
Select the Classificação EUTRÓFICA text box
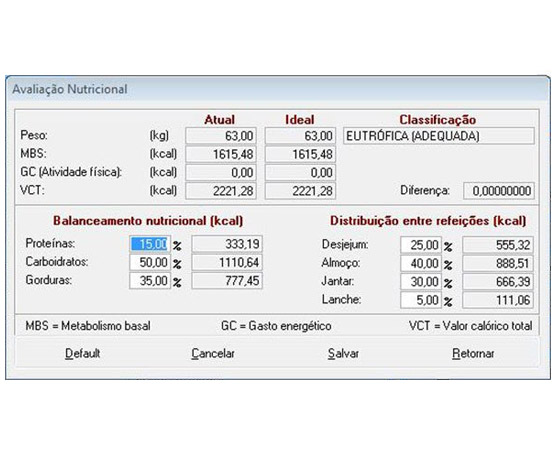[439, 136]
